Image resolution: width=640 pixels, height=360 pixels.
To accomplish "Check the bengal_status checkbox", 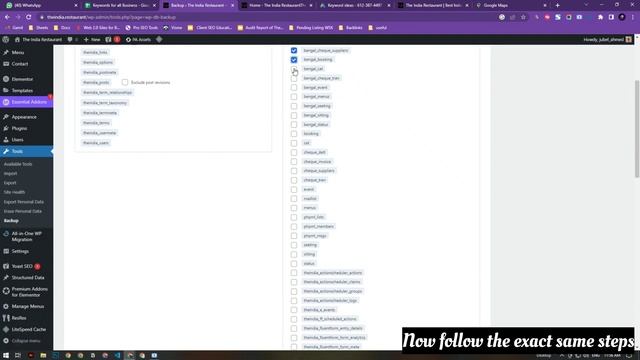I will point(294,124).
